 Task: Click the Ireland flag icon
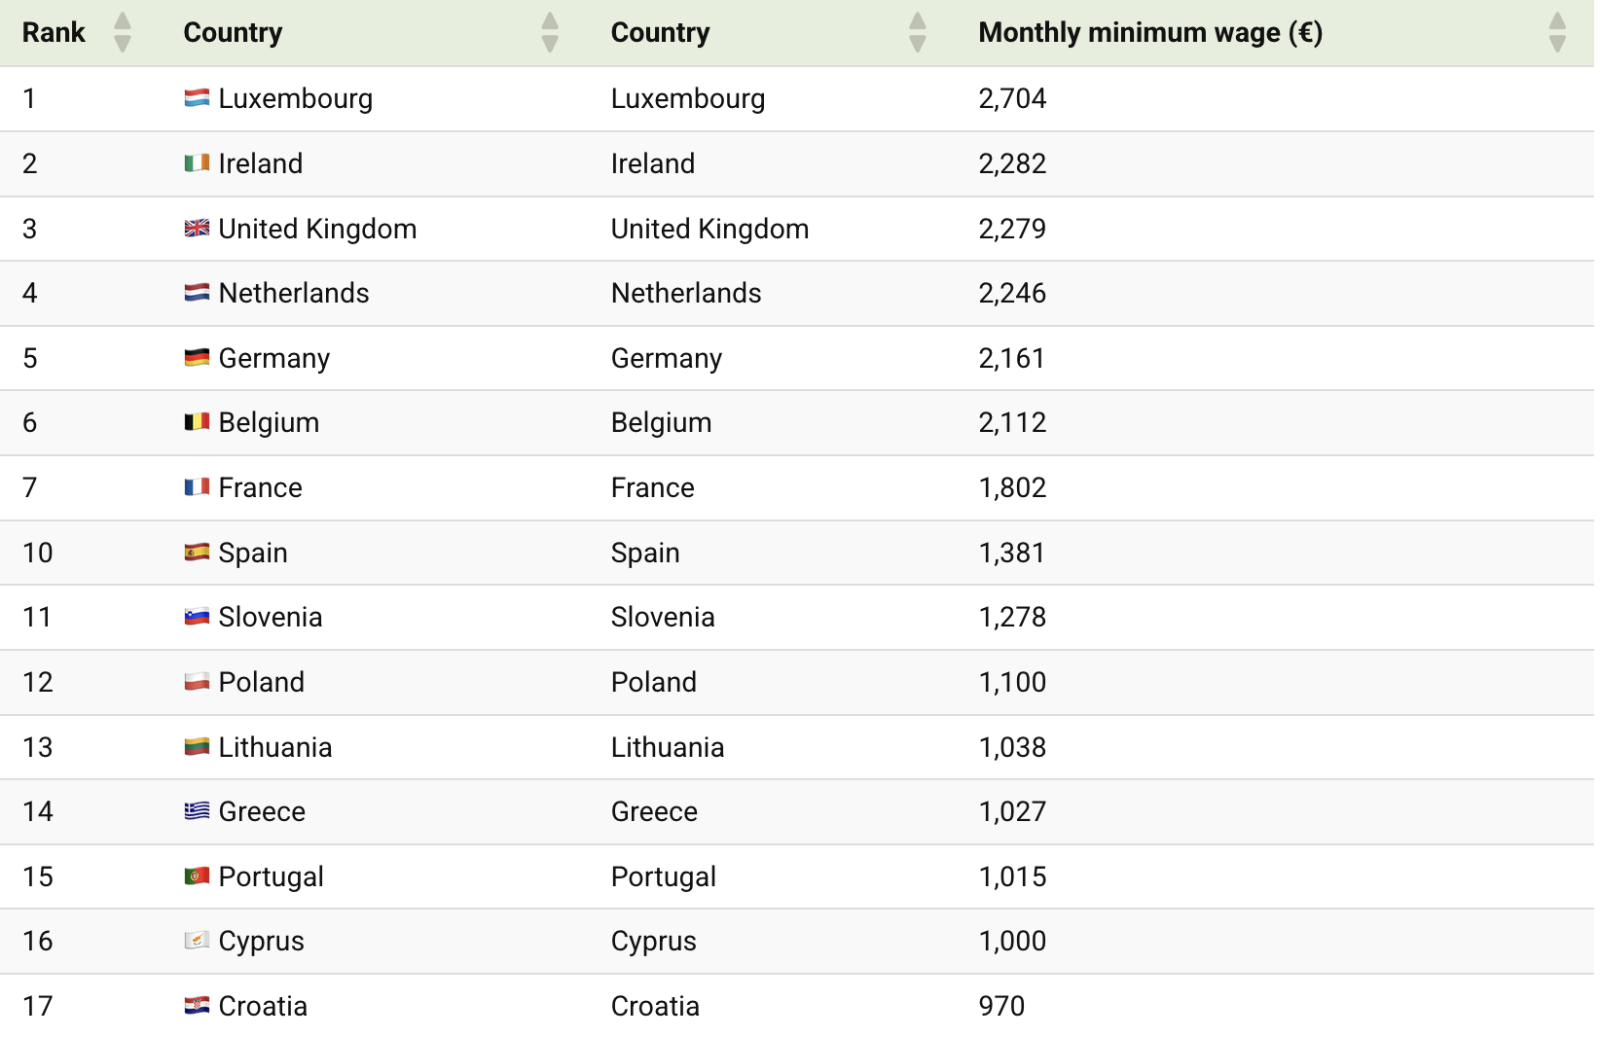197,163
